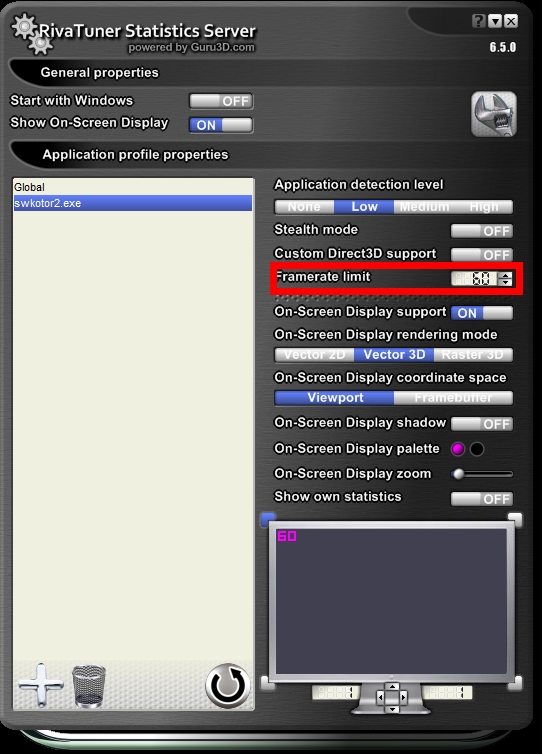Screen dimensions: 542x754
Task: Enable Stealth mode switch
Action: tap(482, 231)
